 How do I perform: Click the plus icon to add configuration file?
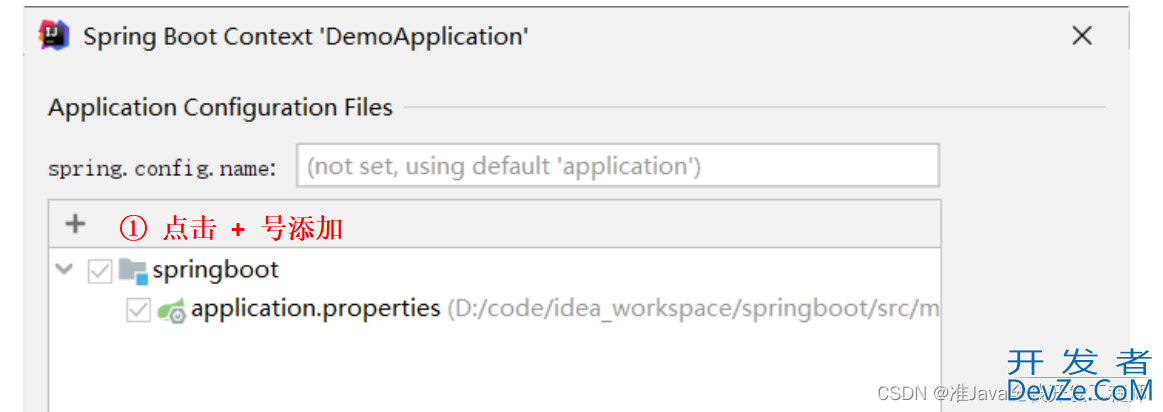[x=75, y=223]
